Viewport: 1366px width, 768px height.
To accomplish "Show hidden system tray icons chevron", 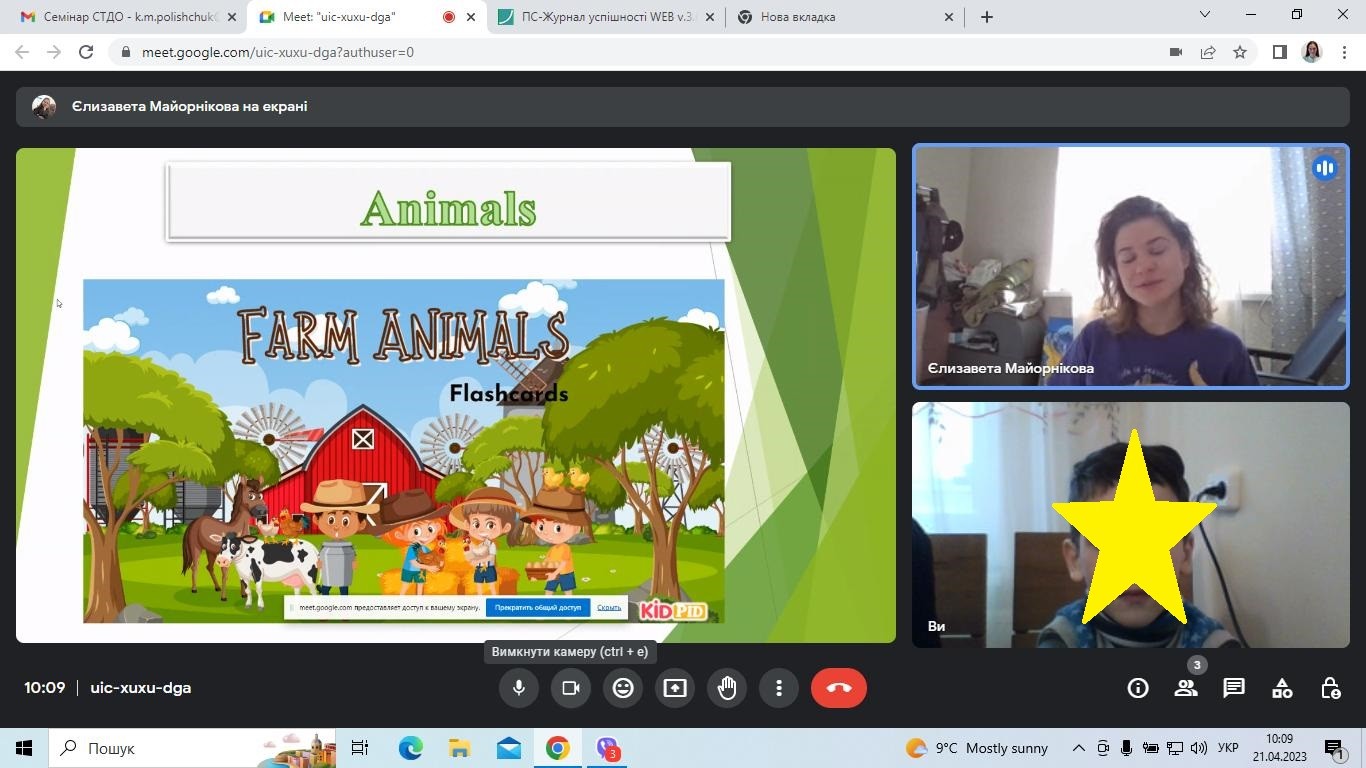I will pyautogui.click(x=1078, y=748).
